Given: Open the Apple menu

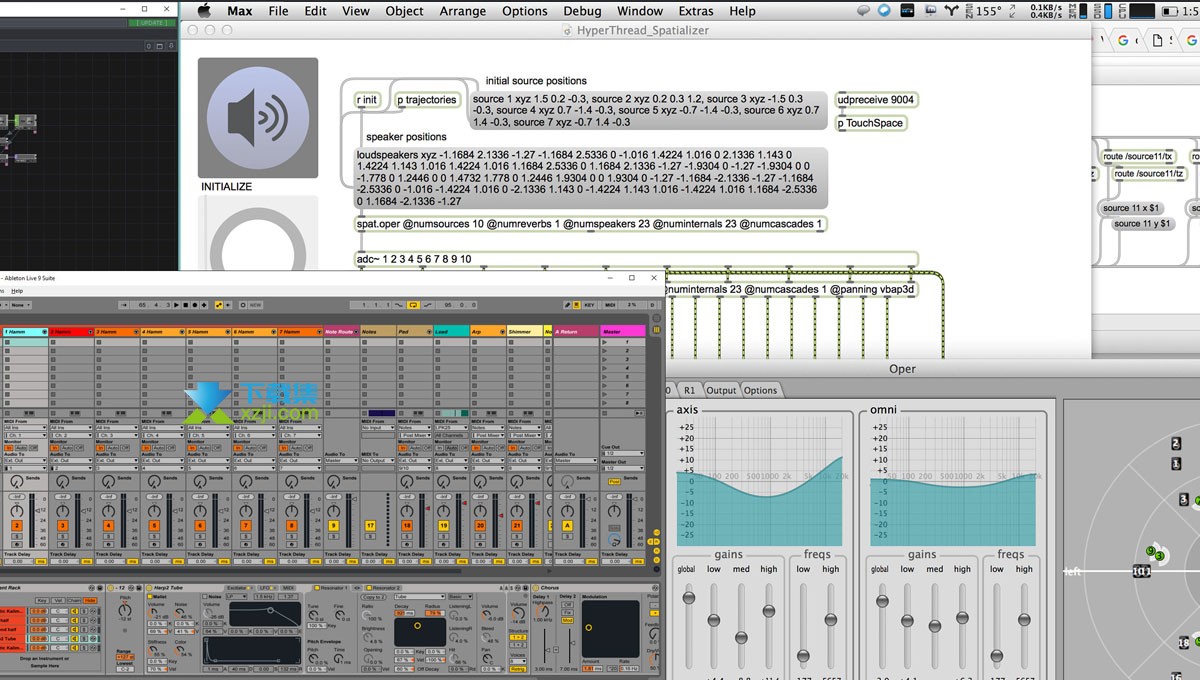Looking at the screenshot, I should click(x=205, y=11).
